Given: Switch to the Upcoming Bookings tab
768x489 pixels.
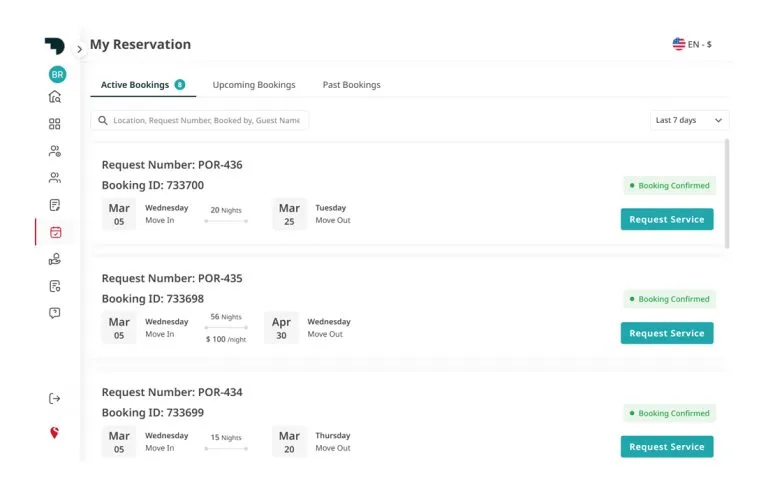Looking at the screenshot, I should (254, 85).
